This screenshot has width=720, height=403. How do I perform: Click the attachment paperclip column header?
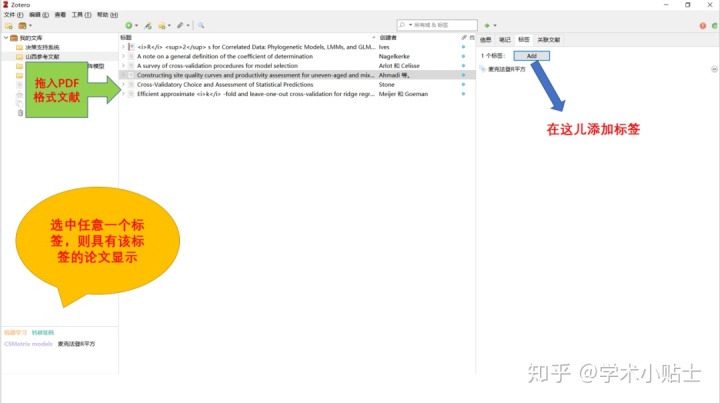click(464, 38)
